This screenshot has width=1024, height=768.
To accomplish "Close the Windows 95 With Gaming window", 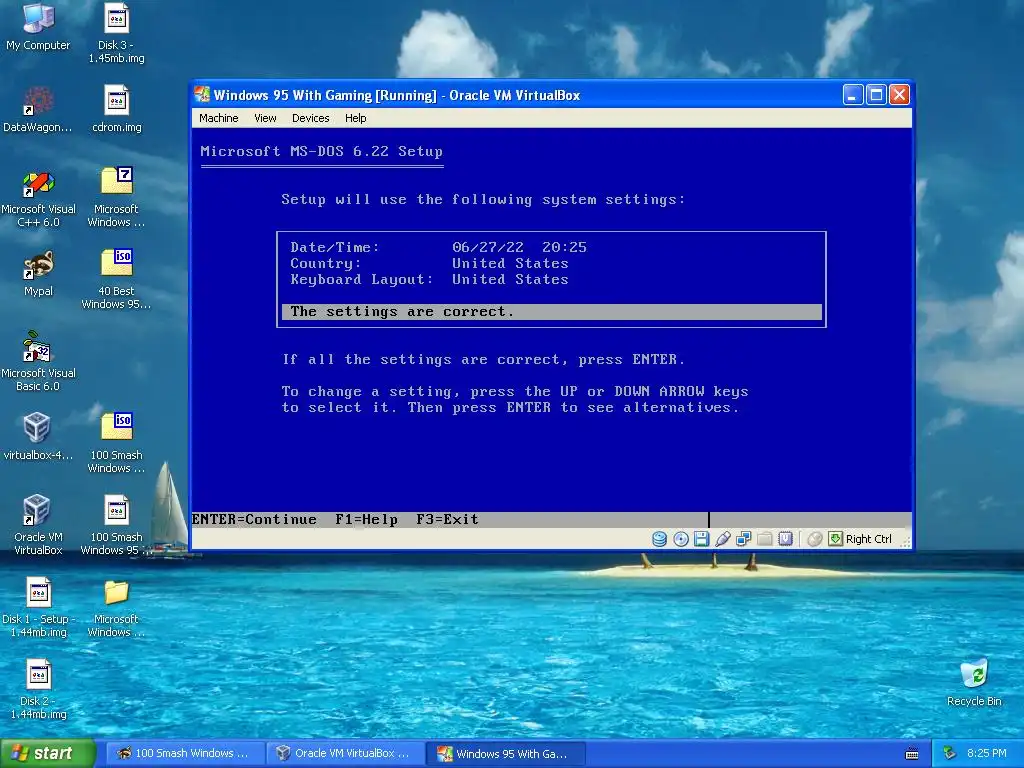I will coord(899,95).
